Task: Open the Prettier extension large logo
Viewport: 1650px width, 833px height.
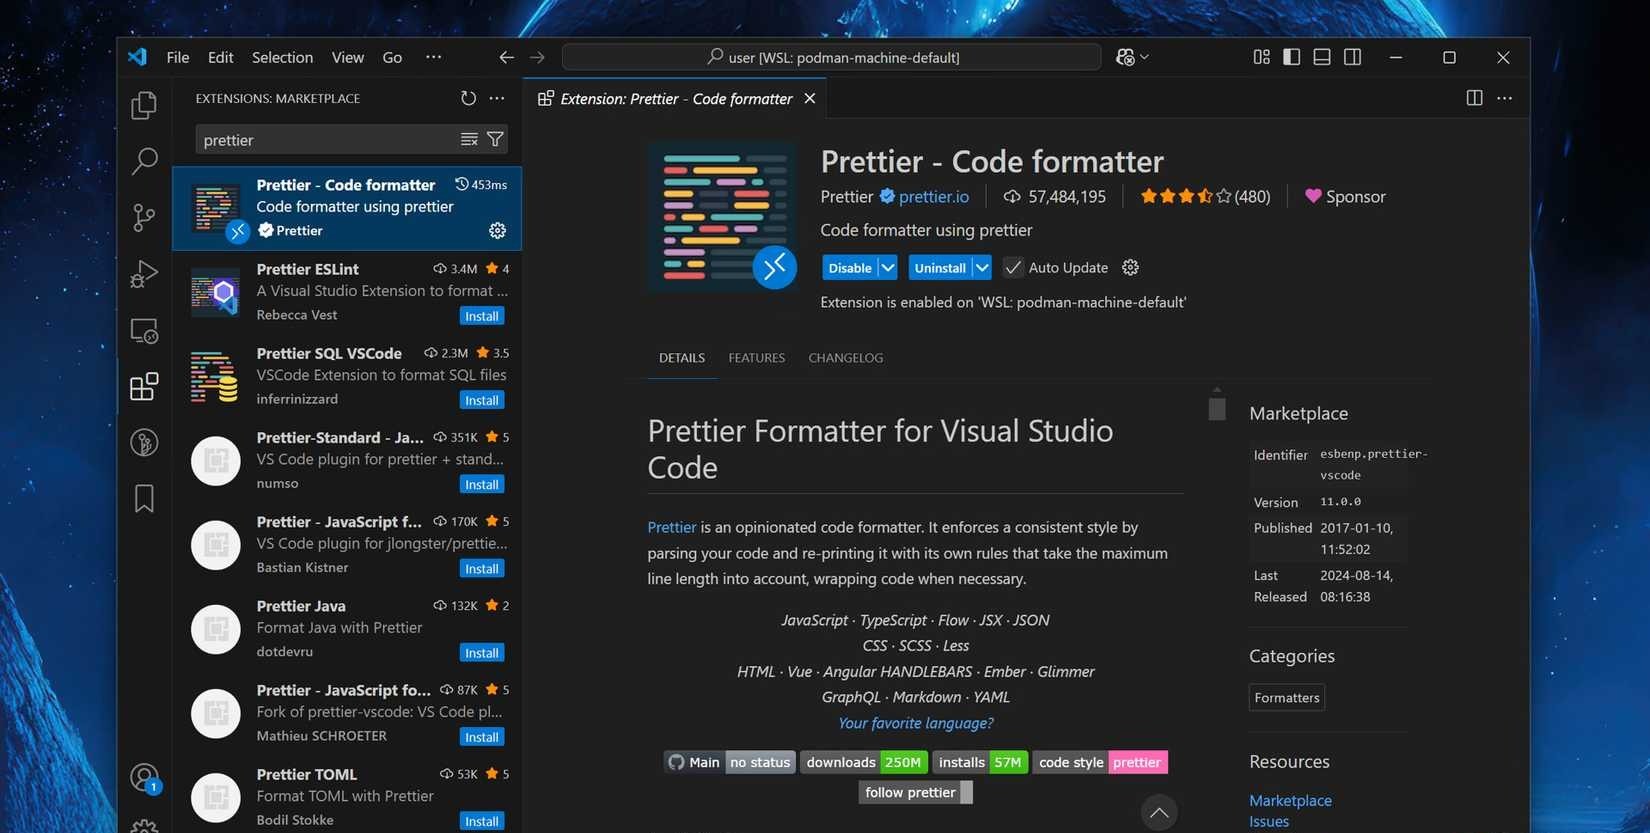Action: coord(722,216)
